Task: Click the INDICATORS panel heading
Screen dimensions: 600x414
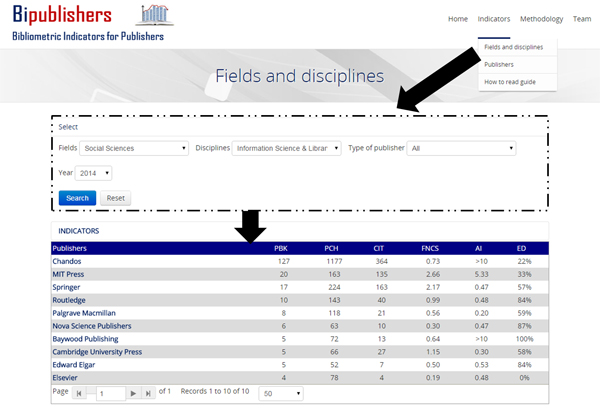Action: 78,231
